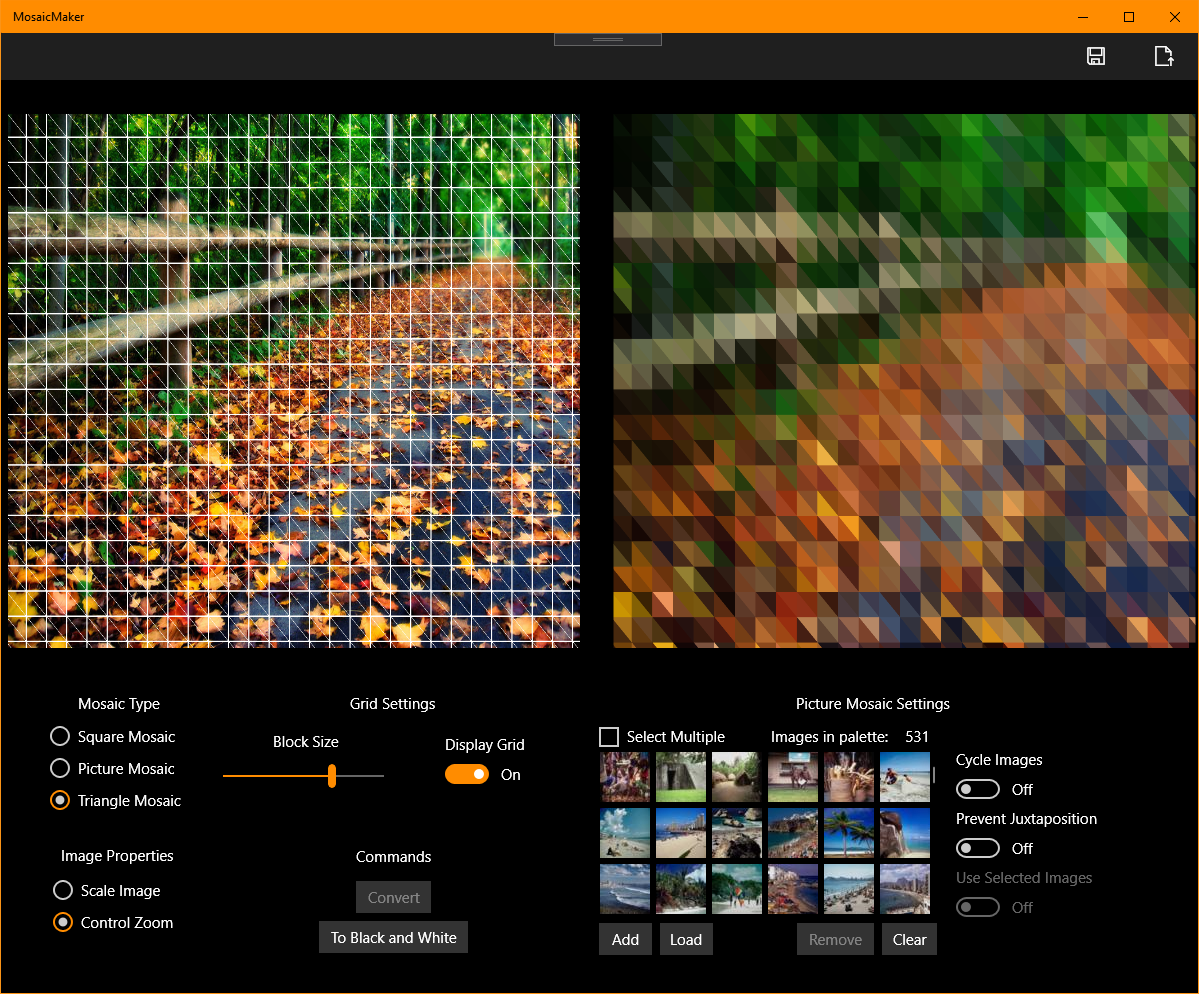The height and width of the screenshot is (994, 1199).
Task: Select the two palm trees beach thumbnail
Action: tap(849, 833)
